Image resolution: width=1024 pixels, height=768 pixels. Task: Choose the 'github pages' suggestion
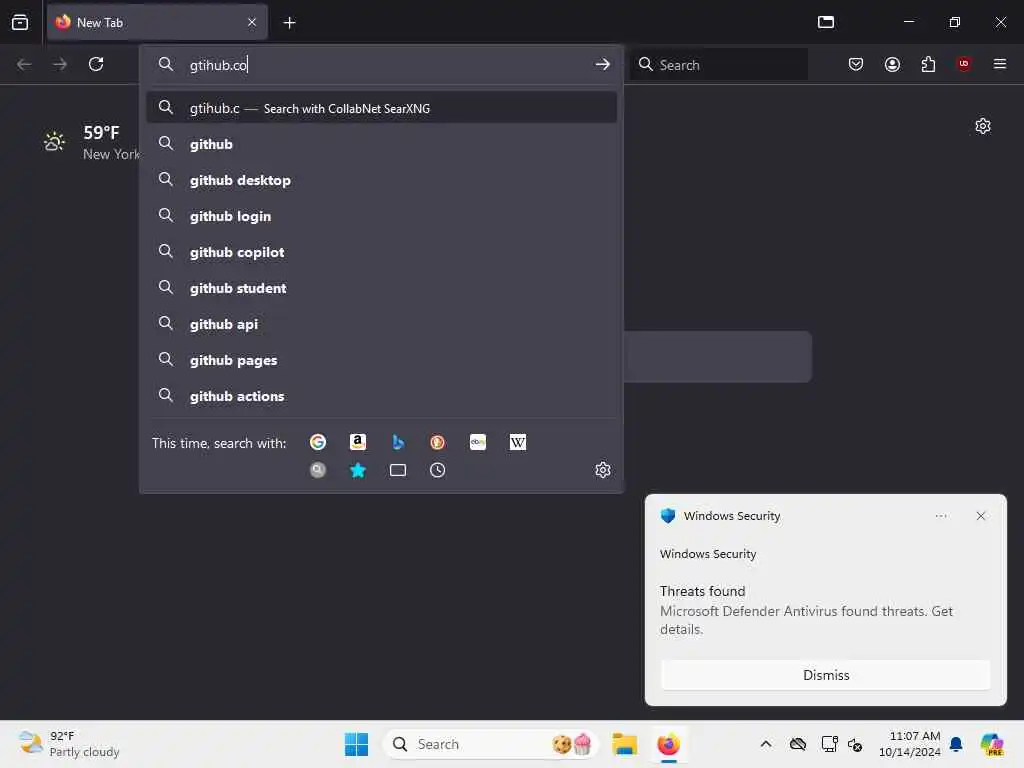pos(381,360)
